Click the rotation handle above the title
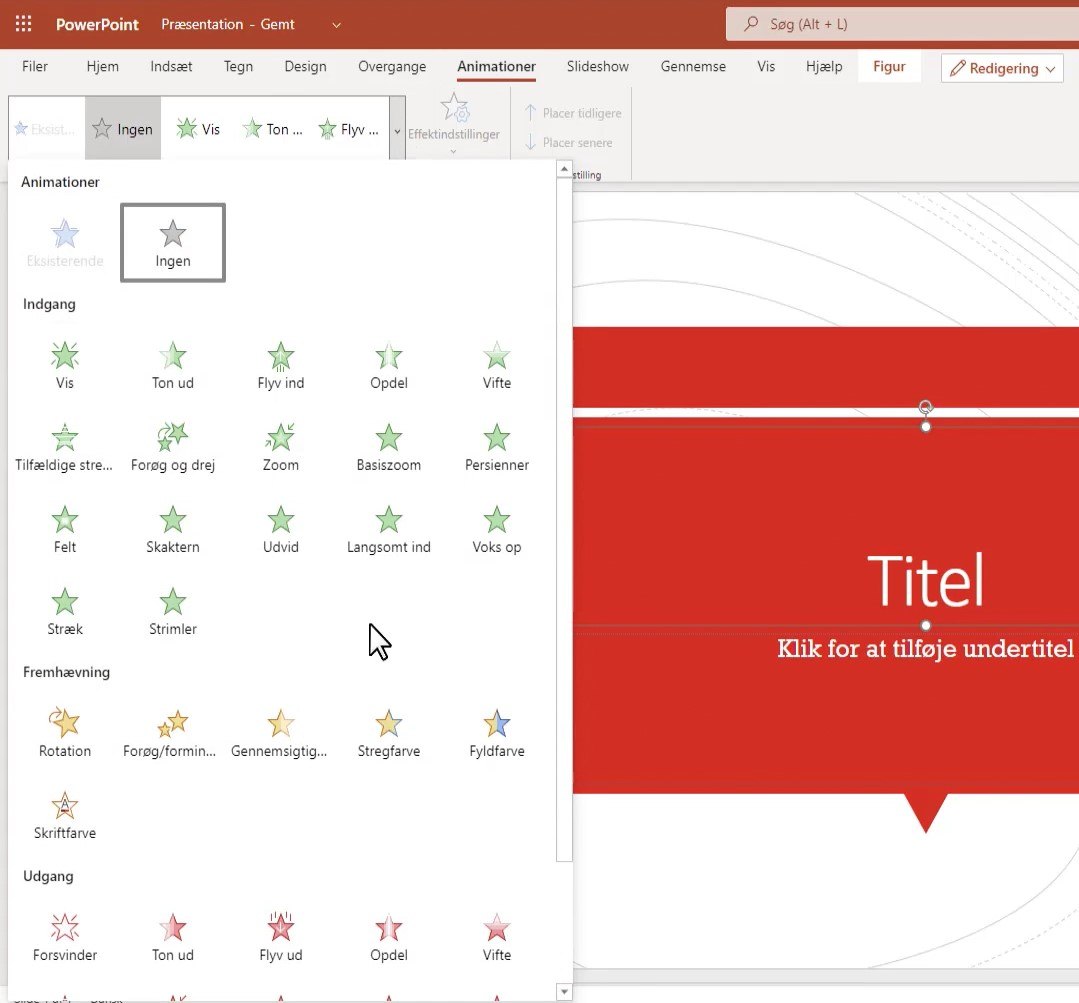1079x1003 pixels. tap(926, 407)
